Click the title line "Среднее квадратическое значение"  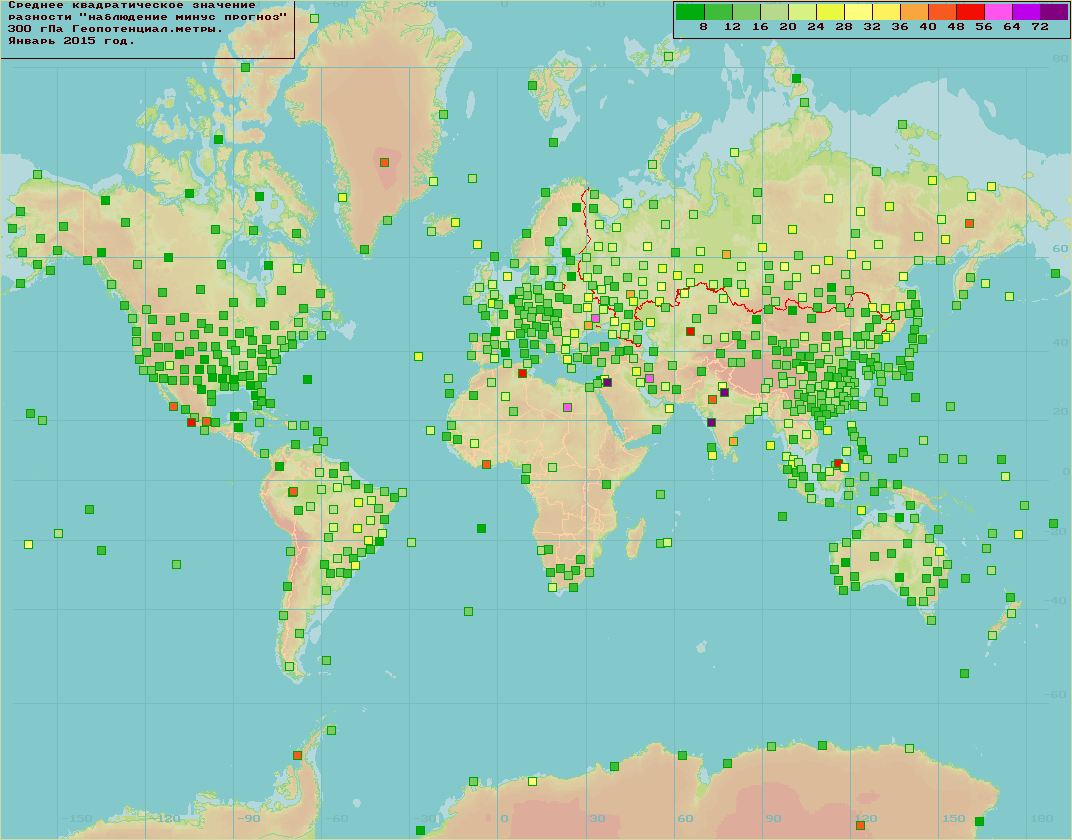132,5
